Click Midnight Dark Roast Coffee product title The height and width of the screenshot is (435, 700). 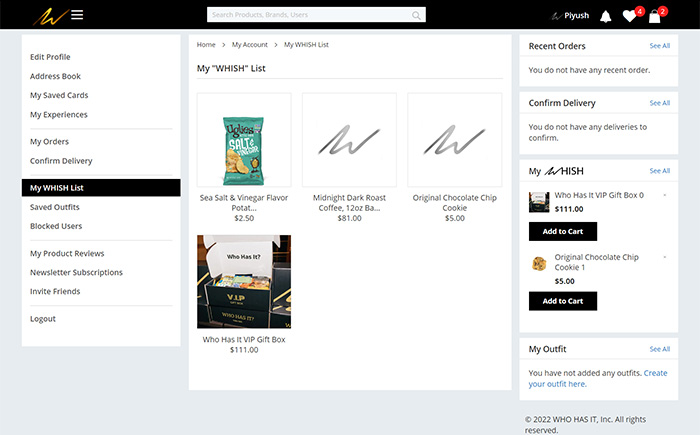[x=349, y=203]
